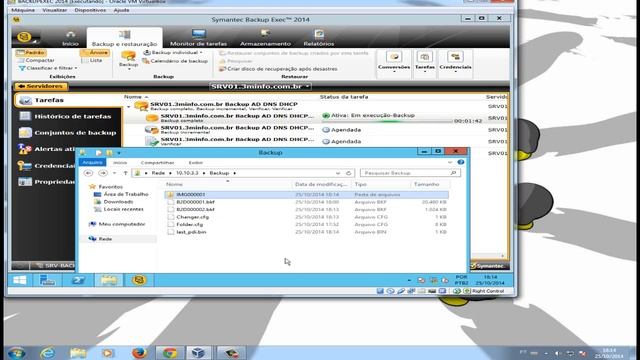
Task: Switch to Lista display mode
Action: pos(92,60)
